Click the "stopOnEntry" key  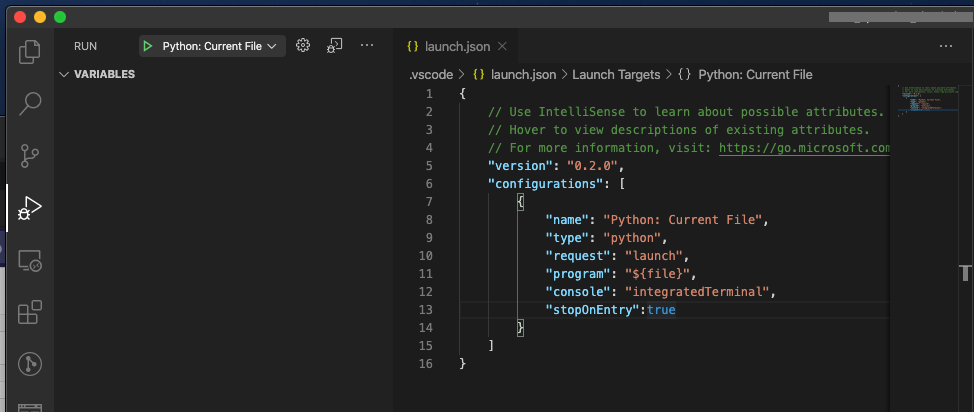594,310
